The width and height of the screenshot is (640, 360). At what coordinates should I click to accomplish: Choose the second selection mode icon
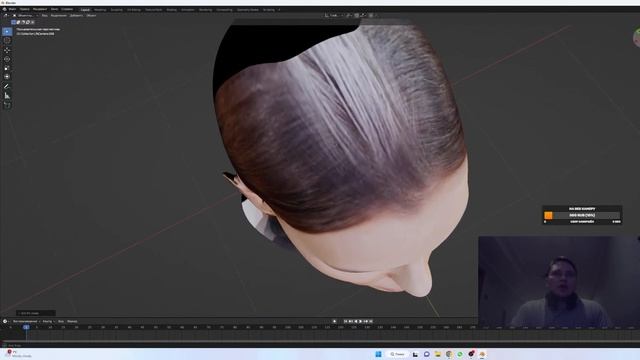click(x=18, y=22)
